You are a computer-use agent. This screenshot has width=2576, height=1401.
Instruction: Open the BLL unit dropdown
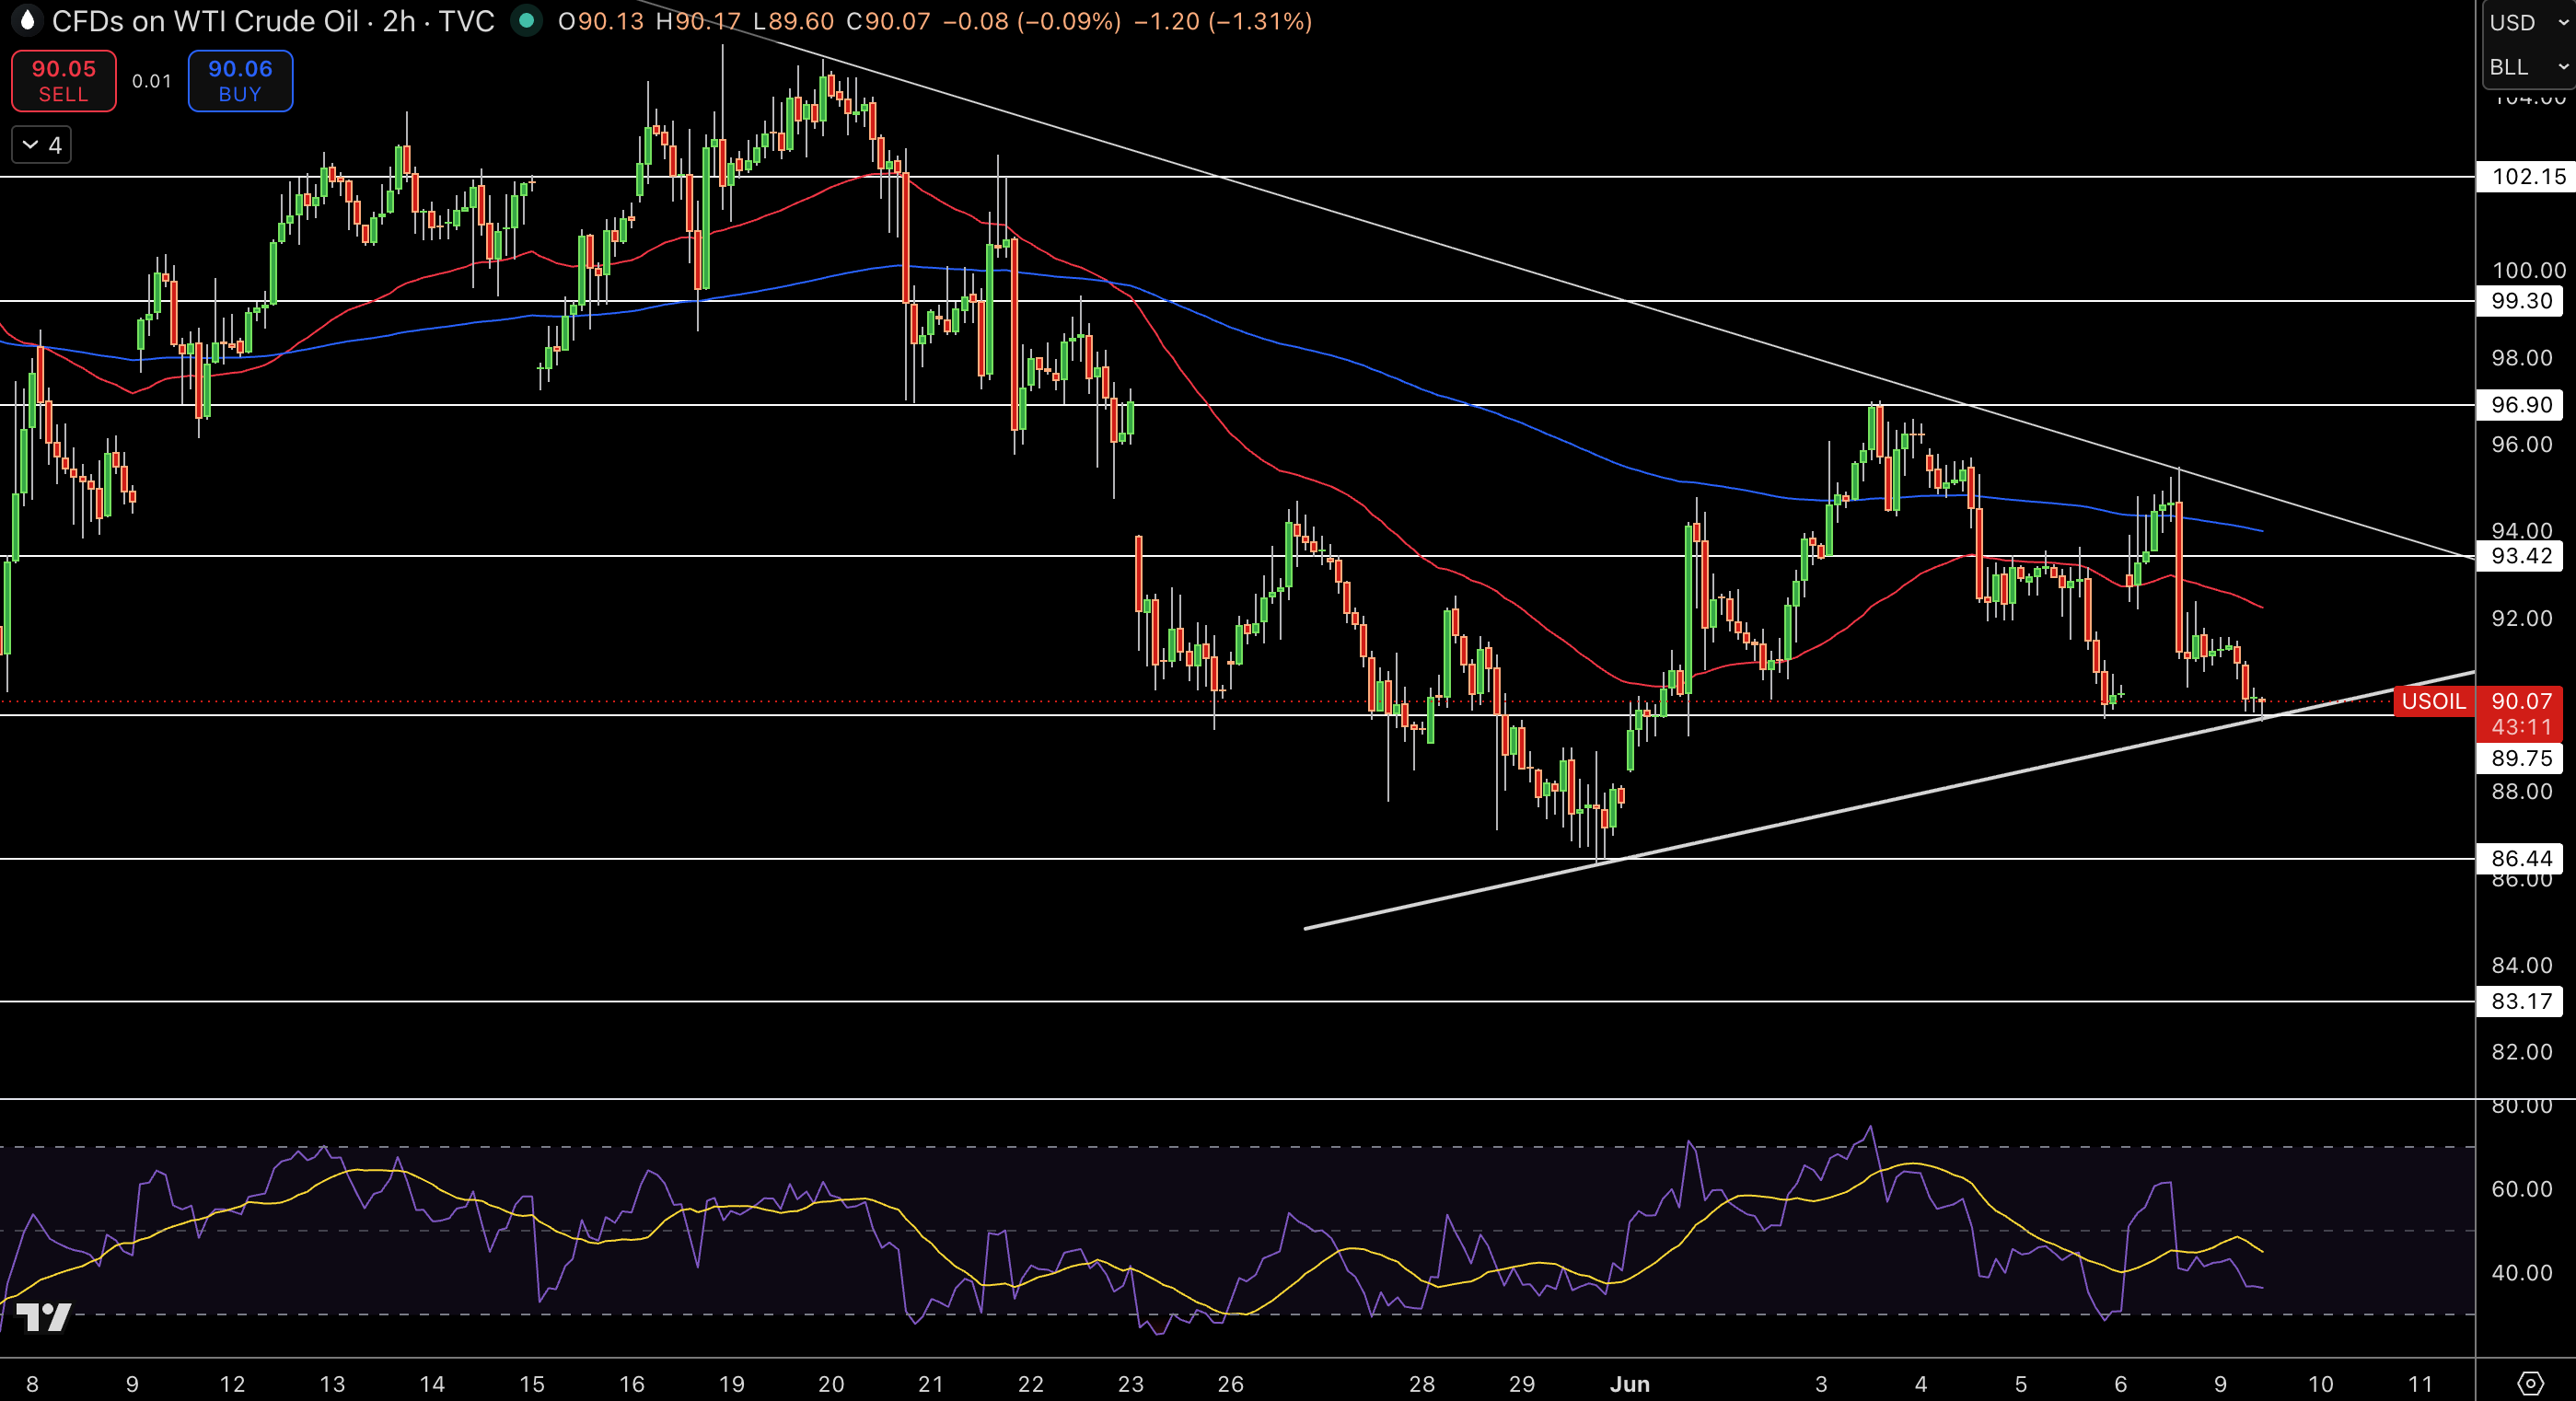2528,66
